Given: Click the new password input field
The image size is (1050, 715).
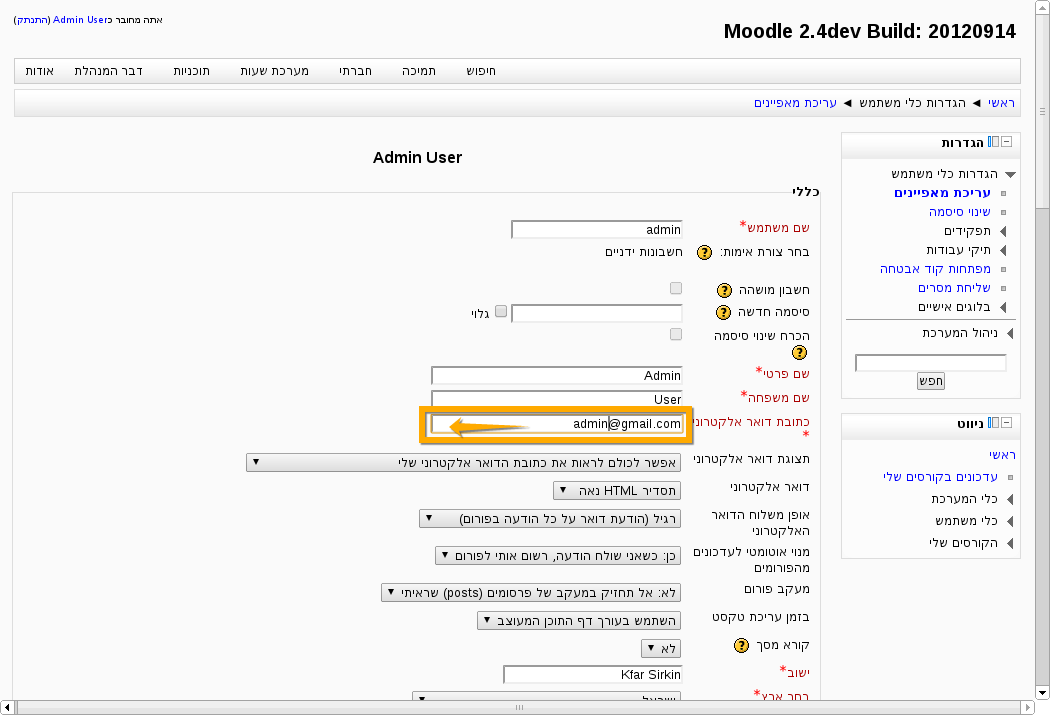Looking at the screenshot, I should (597, 313).
